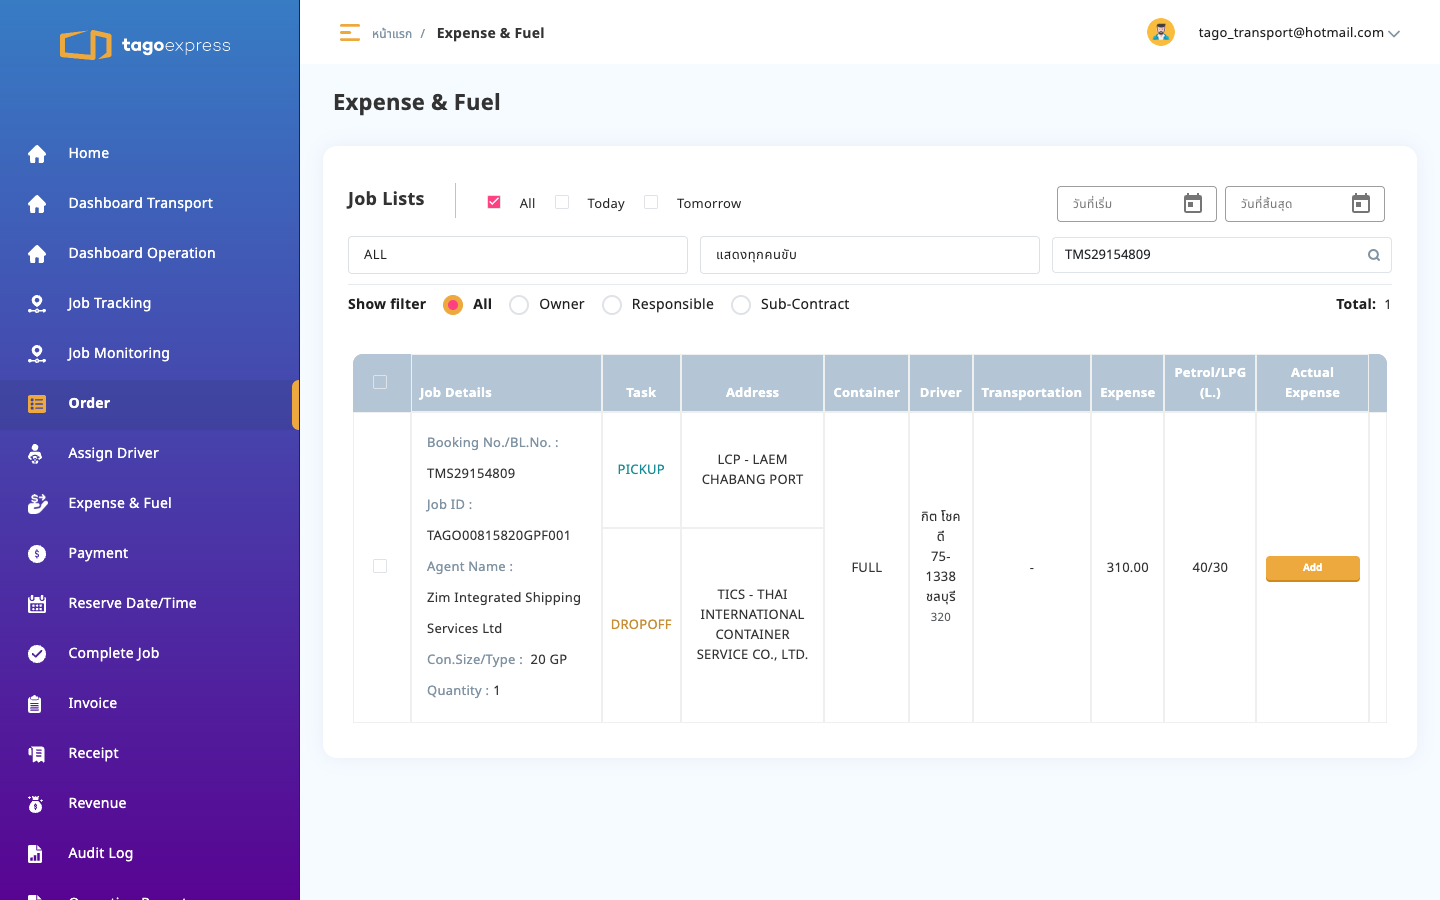This screenshot has height=900, width=1440.
Task: Click LCP - LAEM CHABANG PORT address
Action: (752, 470)
